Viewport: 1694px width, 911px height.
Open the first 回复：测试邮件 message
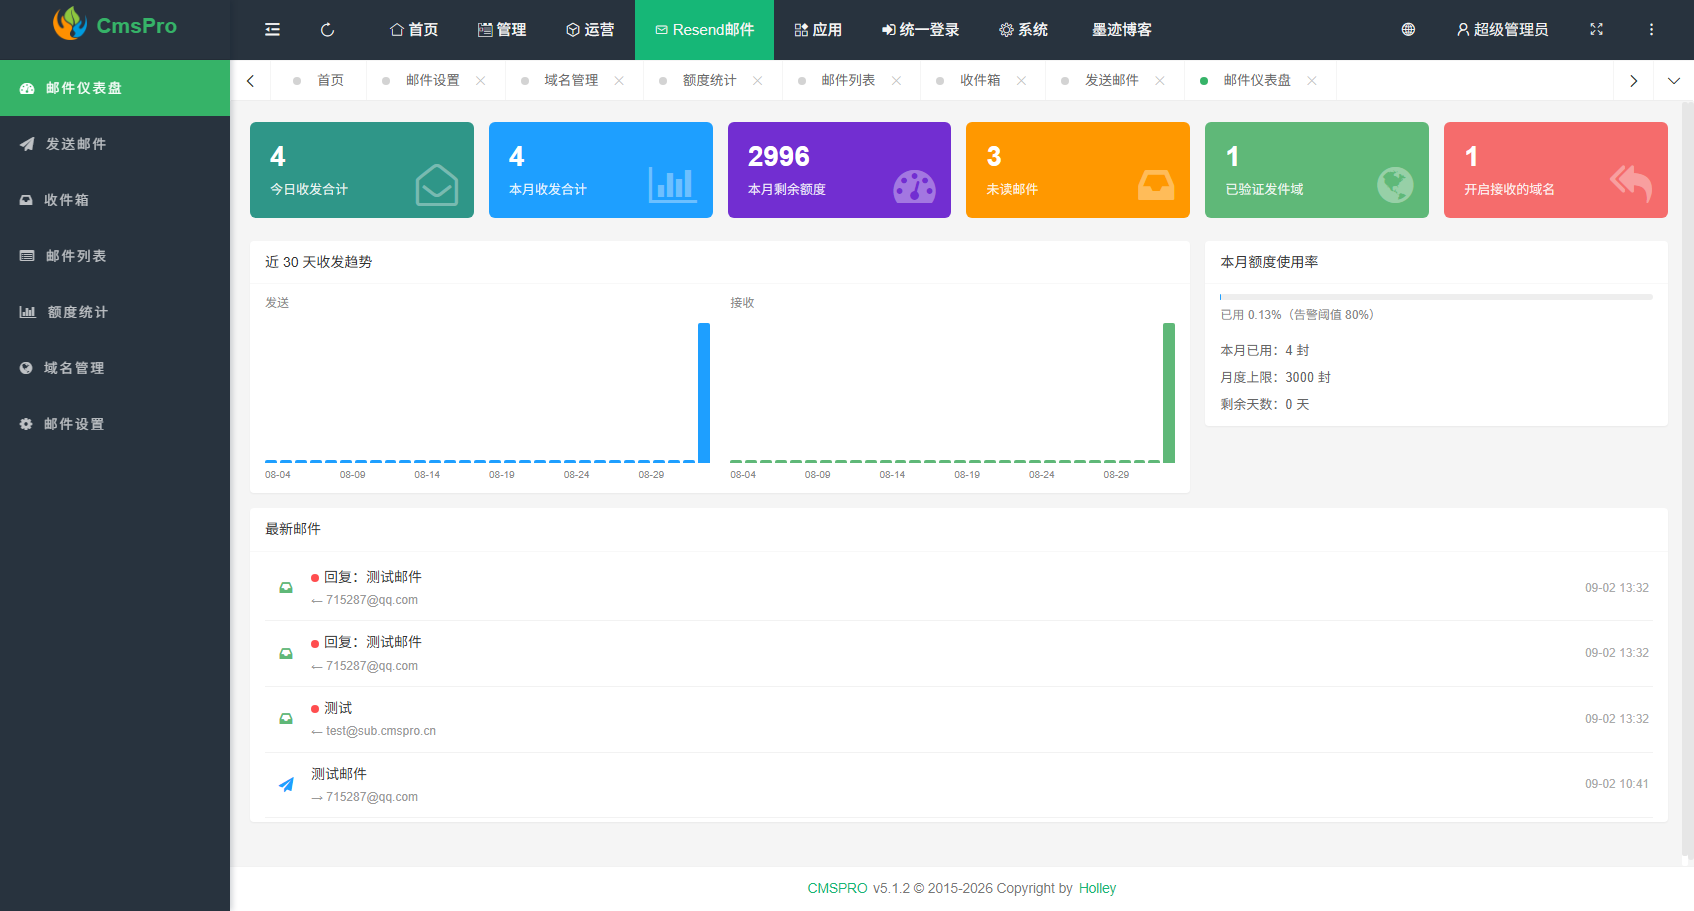point(959,588)
